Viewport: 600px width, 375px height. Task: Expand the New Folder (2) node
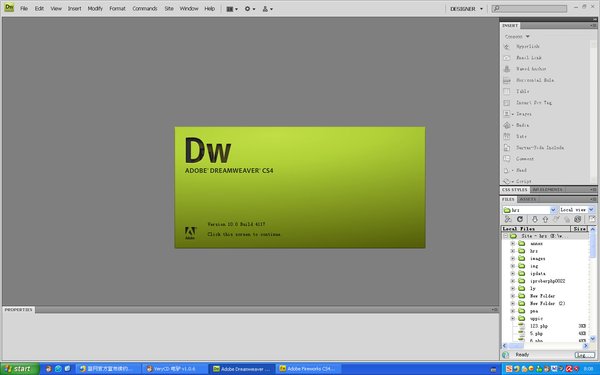click(x=513, y=303)
